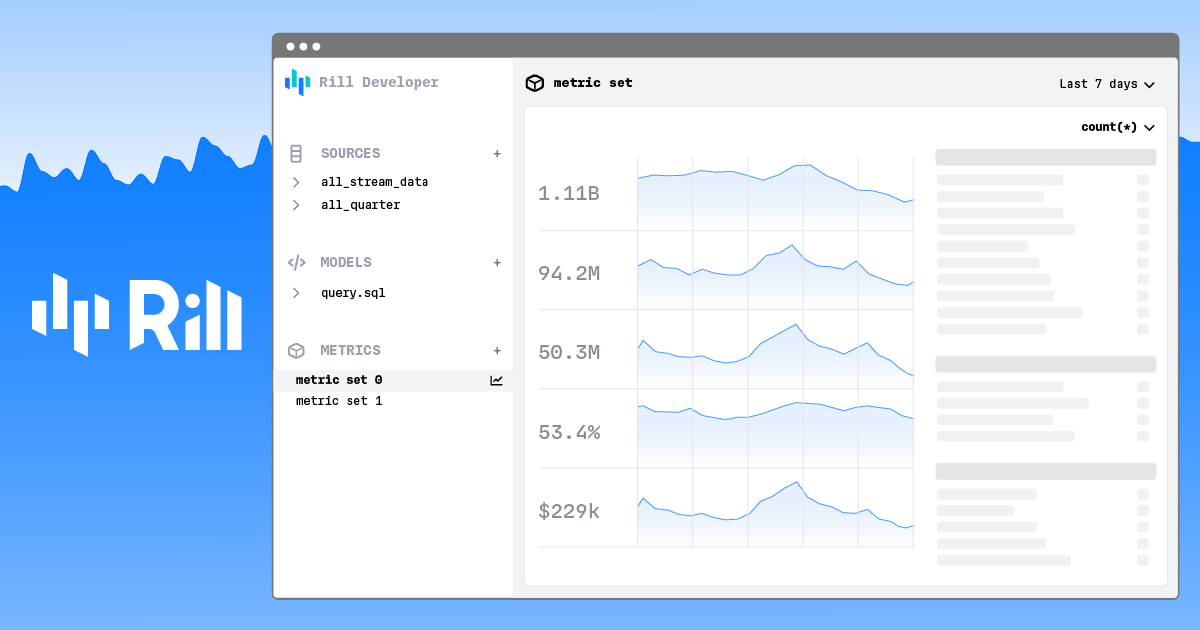Viewport: 1200px width, 630px height.
Task: Click the SOURCES database icon
Action: (x=295, y=153)
